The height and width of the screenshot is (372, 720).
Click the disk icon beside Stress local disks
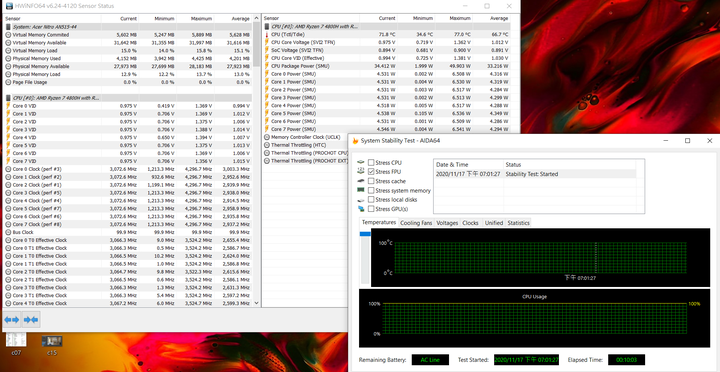(361, 200)
